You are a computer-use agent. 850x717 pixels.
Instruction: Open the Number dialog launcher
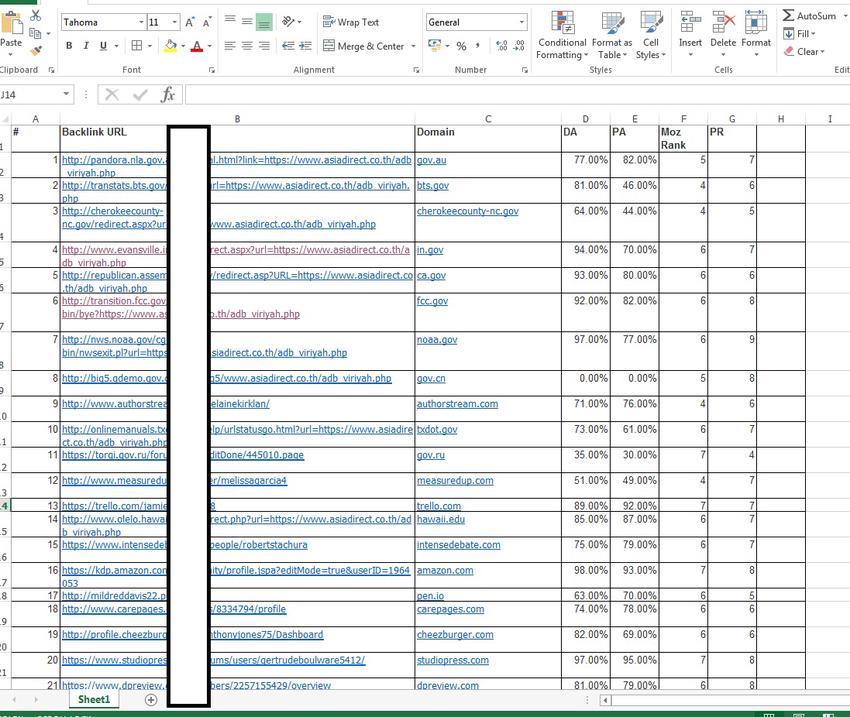[525, 70]
